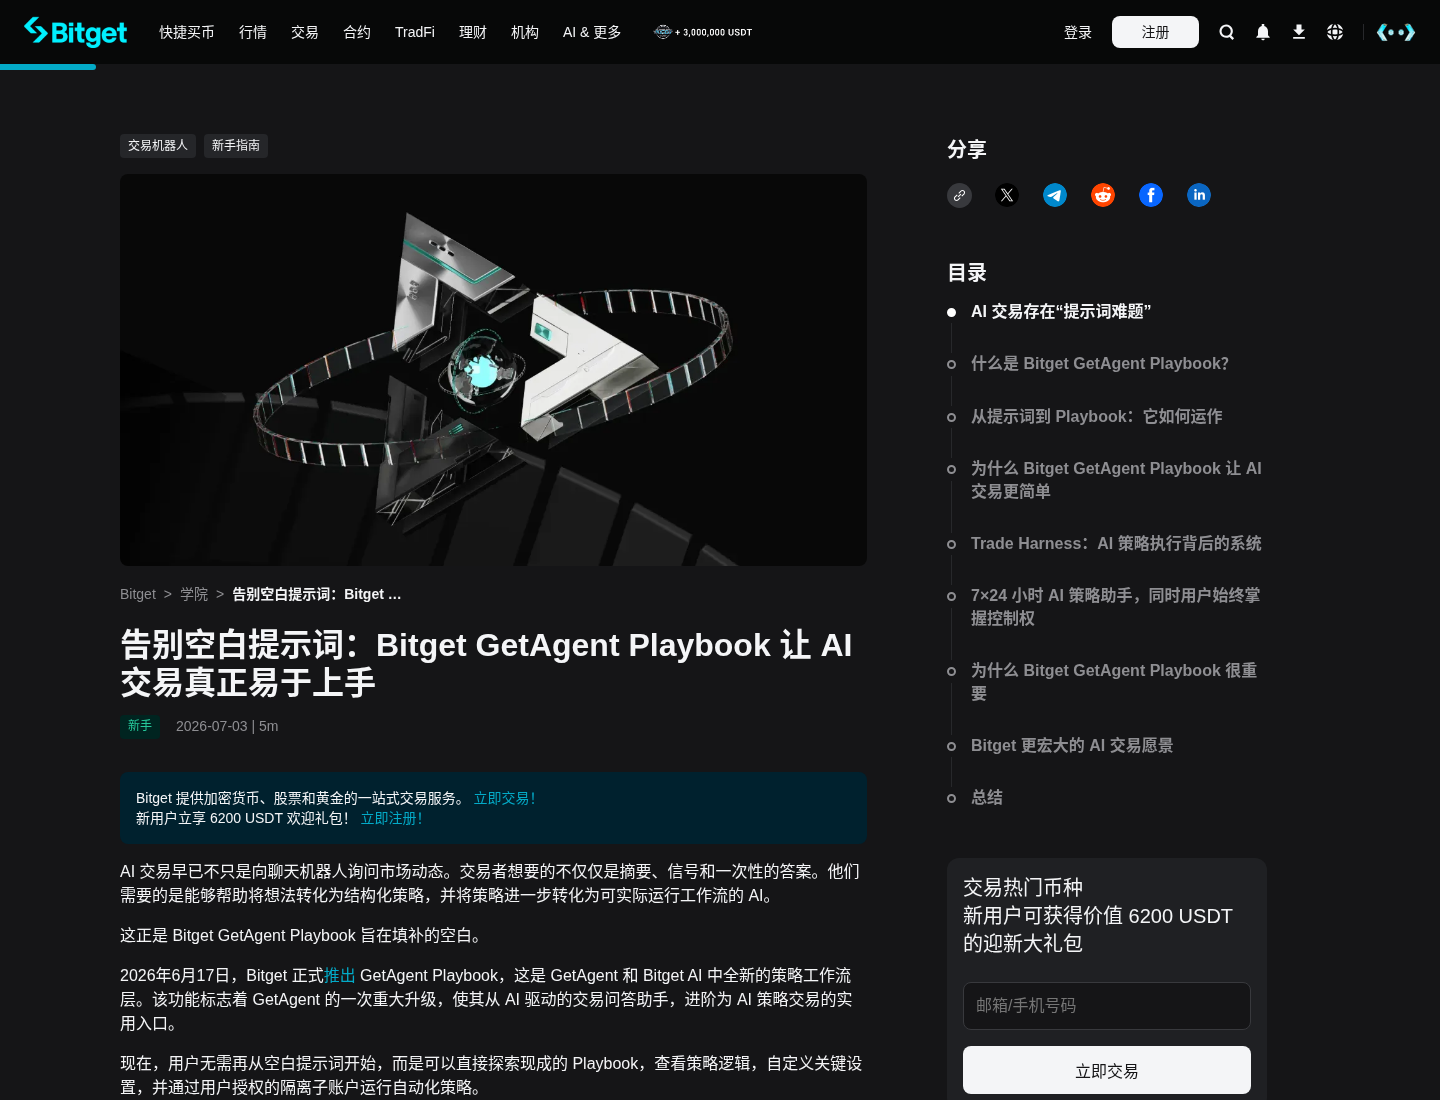1440x1100 pixels.
Task: Select the 交易机器人 category tag
Action: click(158, 146)
